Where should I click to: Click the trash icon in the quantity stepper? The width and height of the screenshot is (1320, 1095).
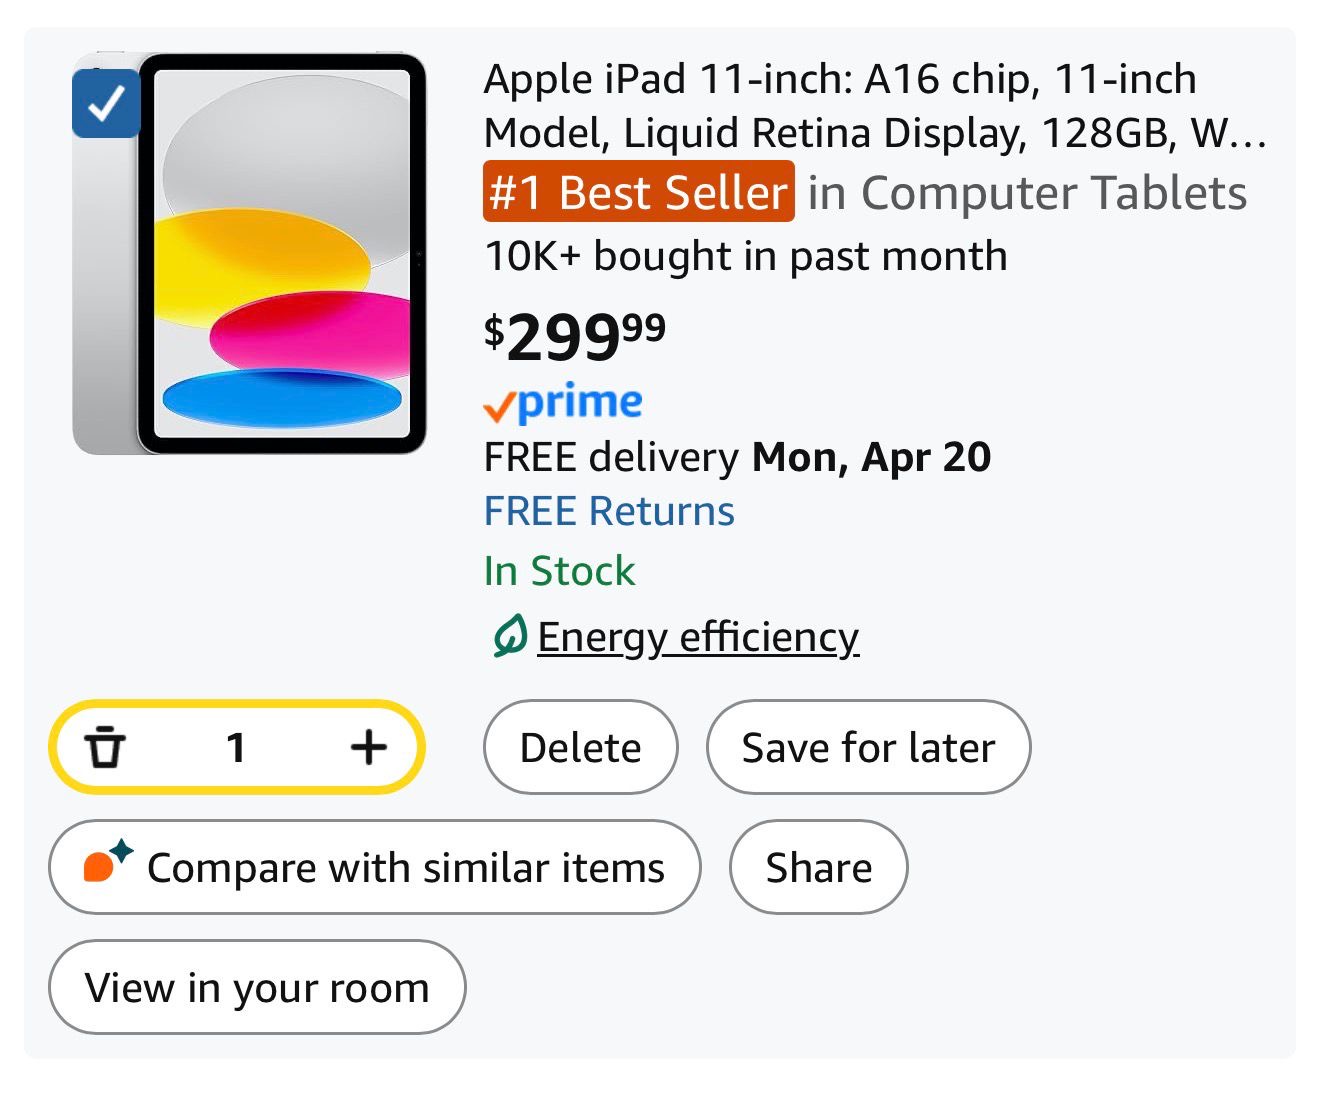click(105, 747)
